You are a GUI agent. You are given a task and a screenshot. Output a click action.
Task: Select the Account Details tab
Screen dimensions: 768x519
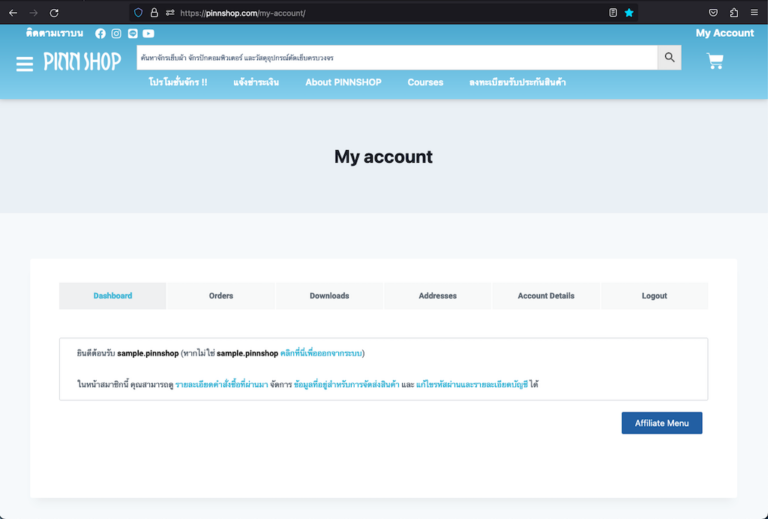click(x=546, y=296)
